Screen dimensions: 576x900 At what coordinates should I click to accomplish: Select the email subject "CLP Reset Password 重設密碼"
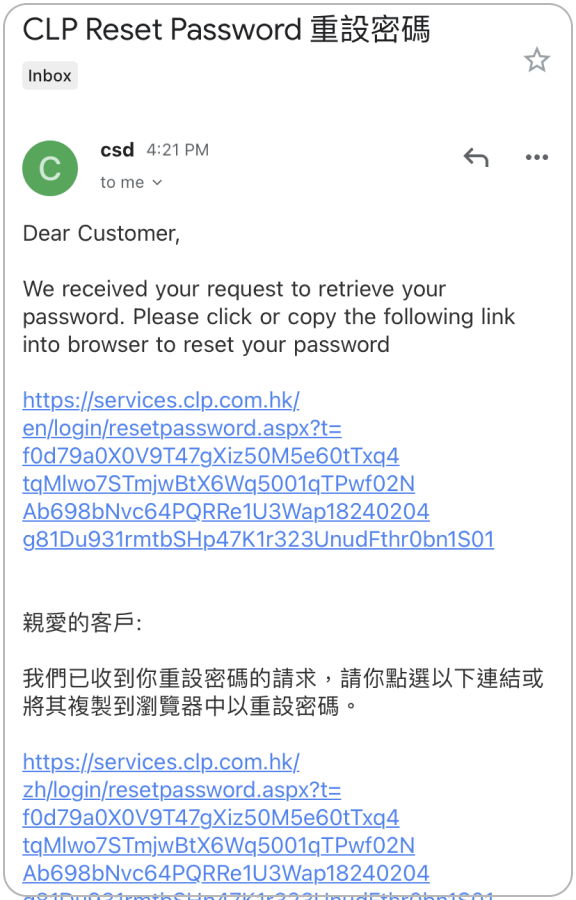[x=226, y=29]
